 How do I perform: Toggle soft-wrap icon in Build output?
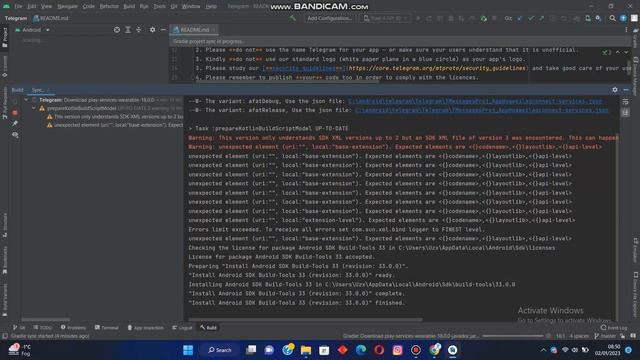point(625,101)
